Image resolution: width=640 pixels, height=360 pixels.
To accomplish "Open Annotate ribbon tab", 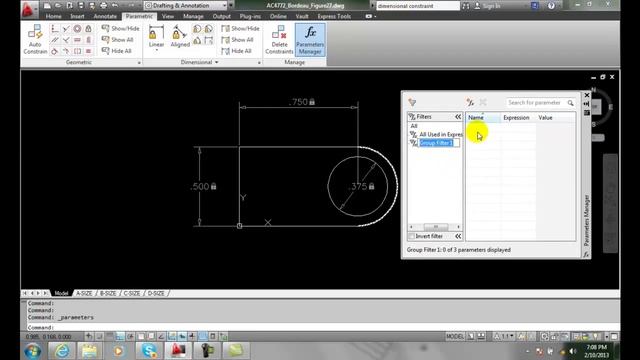I will pos(105,16).
